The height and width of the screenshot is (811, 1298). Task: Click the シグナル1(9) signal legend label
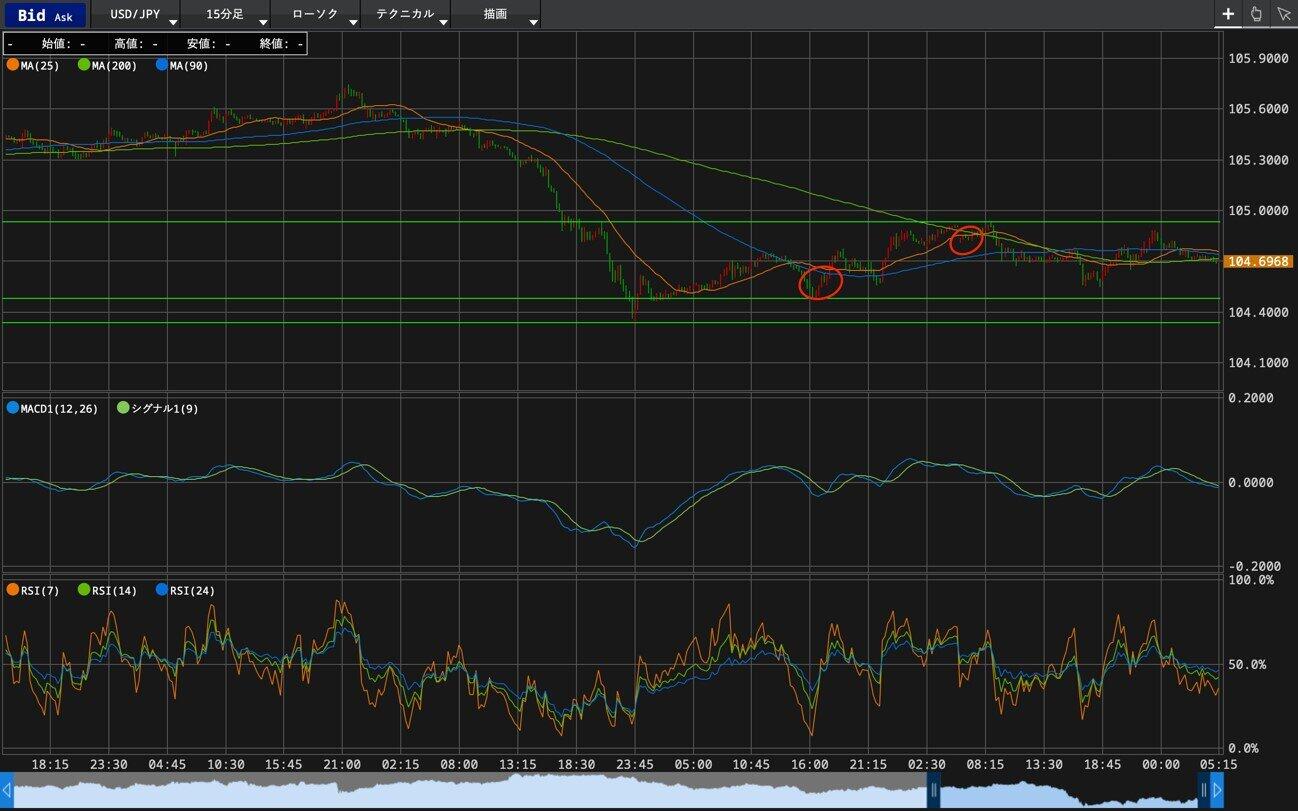[x=164, y=408]
